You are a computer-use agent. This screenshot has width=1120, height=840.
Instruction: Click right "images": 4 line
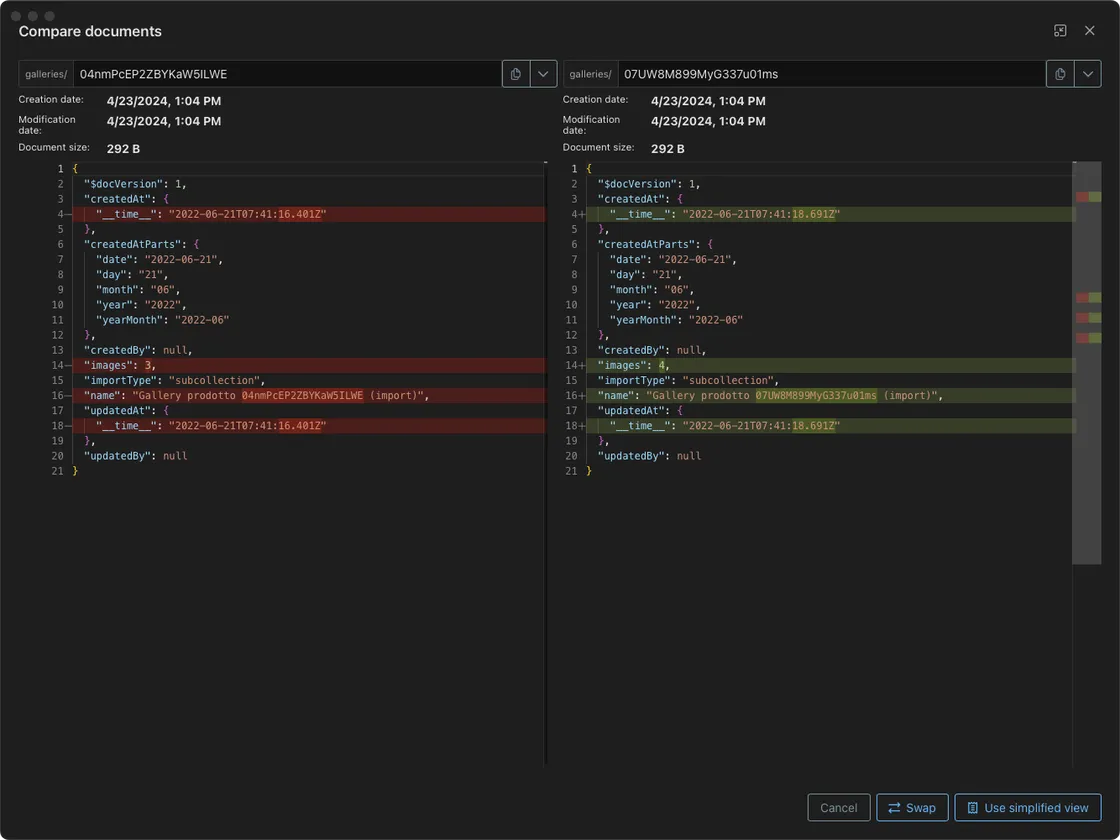pos(830,366)
